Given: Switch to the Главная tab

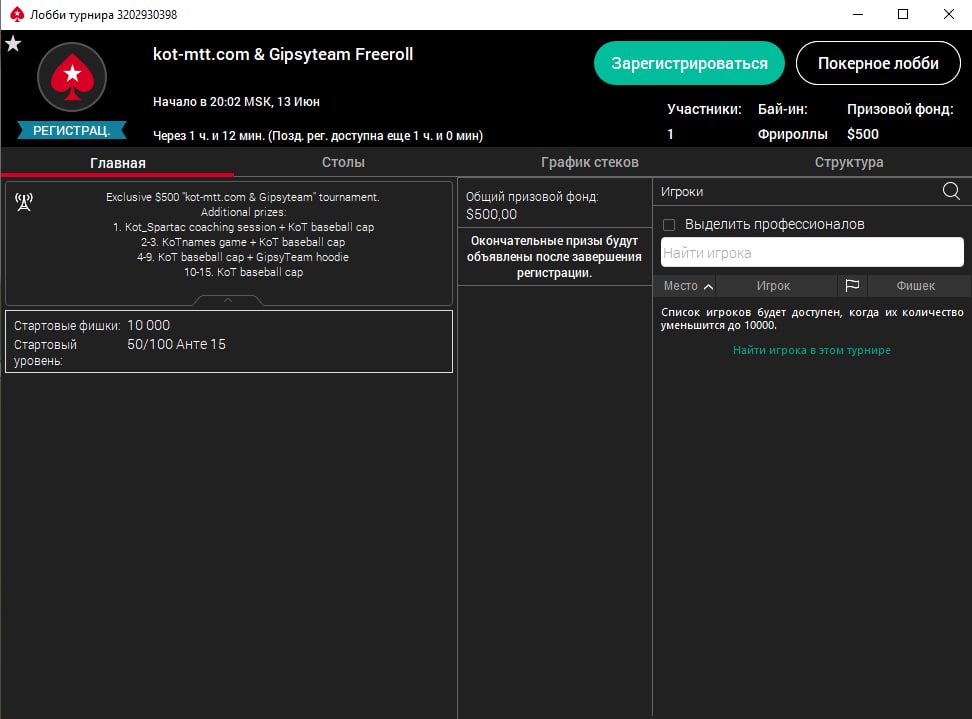Looking at the screenshot, I should point(118,163).
